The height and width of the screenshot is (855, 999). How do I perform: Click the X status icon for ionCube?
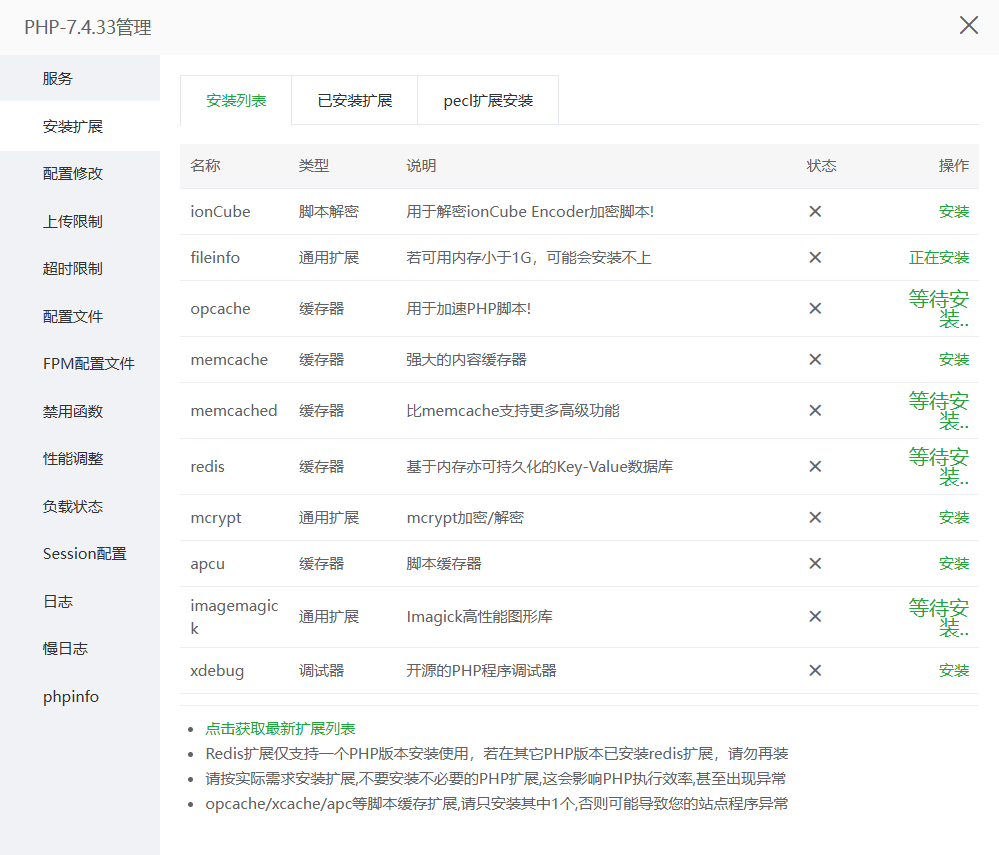(815, 212)
